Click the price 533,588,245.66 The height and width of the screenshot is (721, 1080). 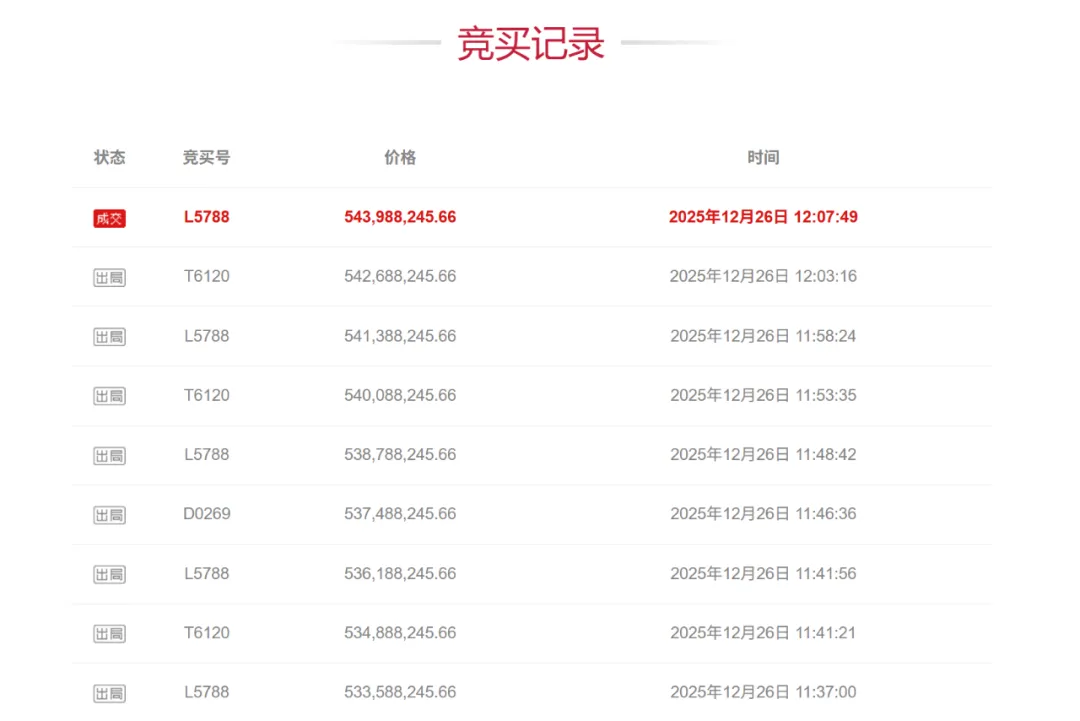[400, 692]
